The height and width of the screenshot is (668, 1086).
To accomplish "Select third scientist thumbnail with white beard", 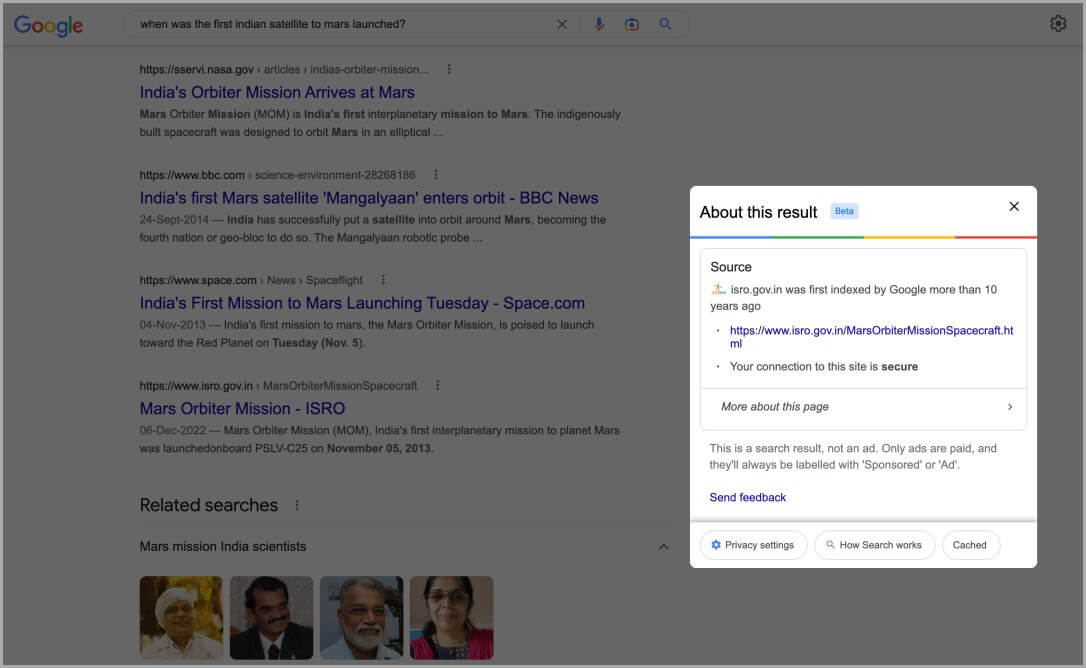I will point(362,617).
